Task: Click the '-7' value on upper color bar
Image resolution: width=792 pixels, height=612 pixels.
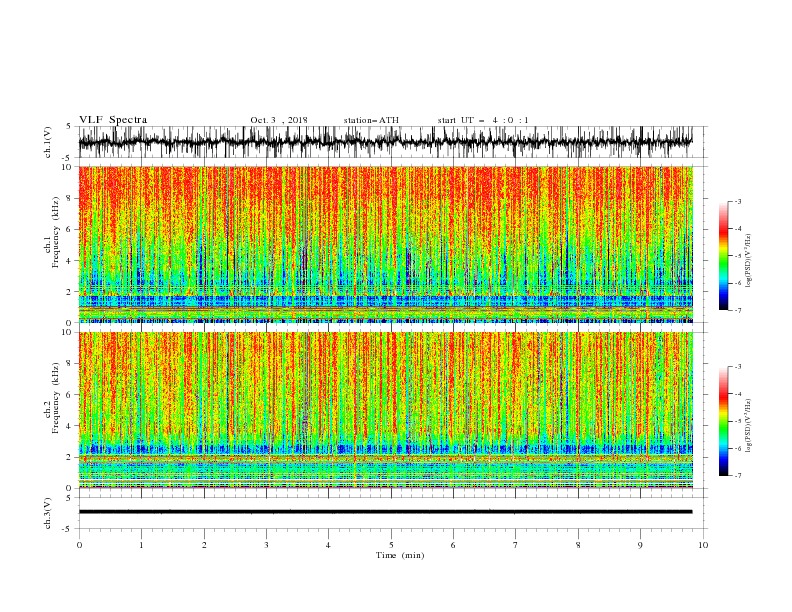Action: pos(737,310)
